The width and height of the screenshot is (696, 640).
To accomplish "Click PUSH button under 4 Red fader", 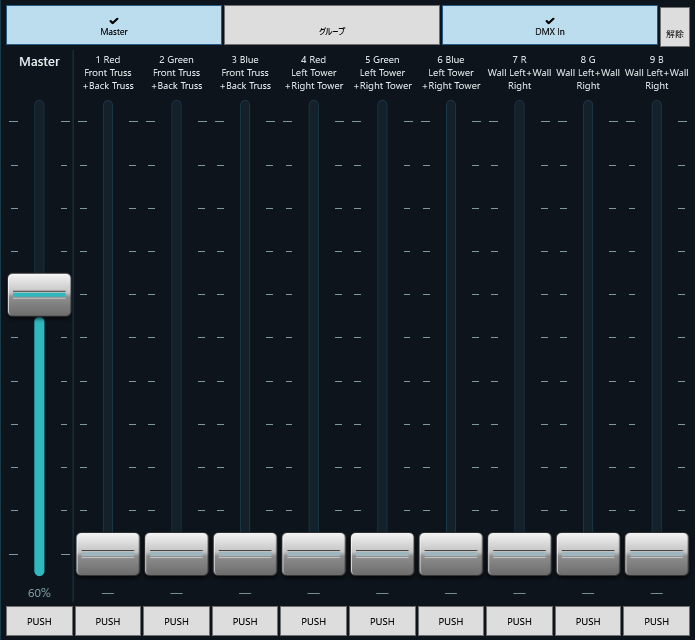I will 313,621.
